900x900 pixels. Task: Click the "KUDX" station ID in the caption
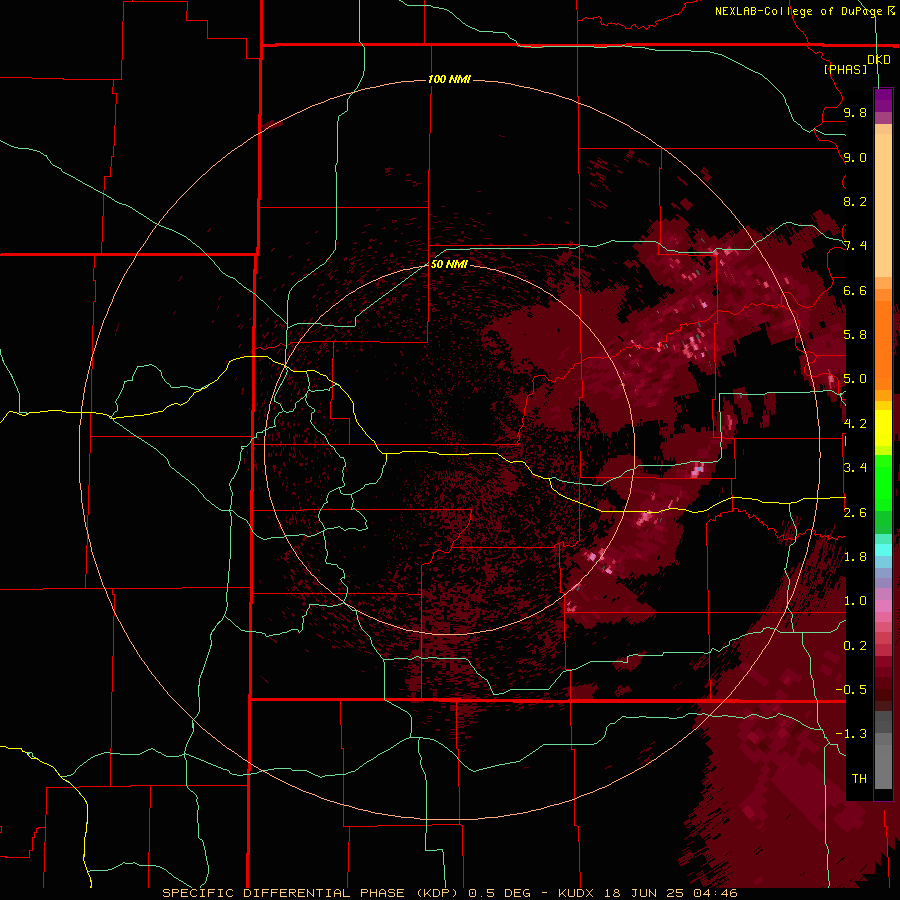point(577,893)
